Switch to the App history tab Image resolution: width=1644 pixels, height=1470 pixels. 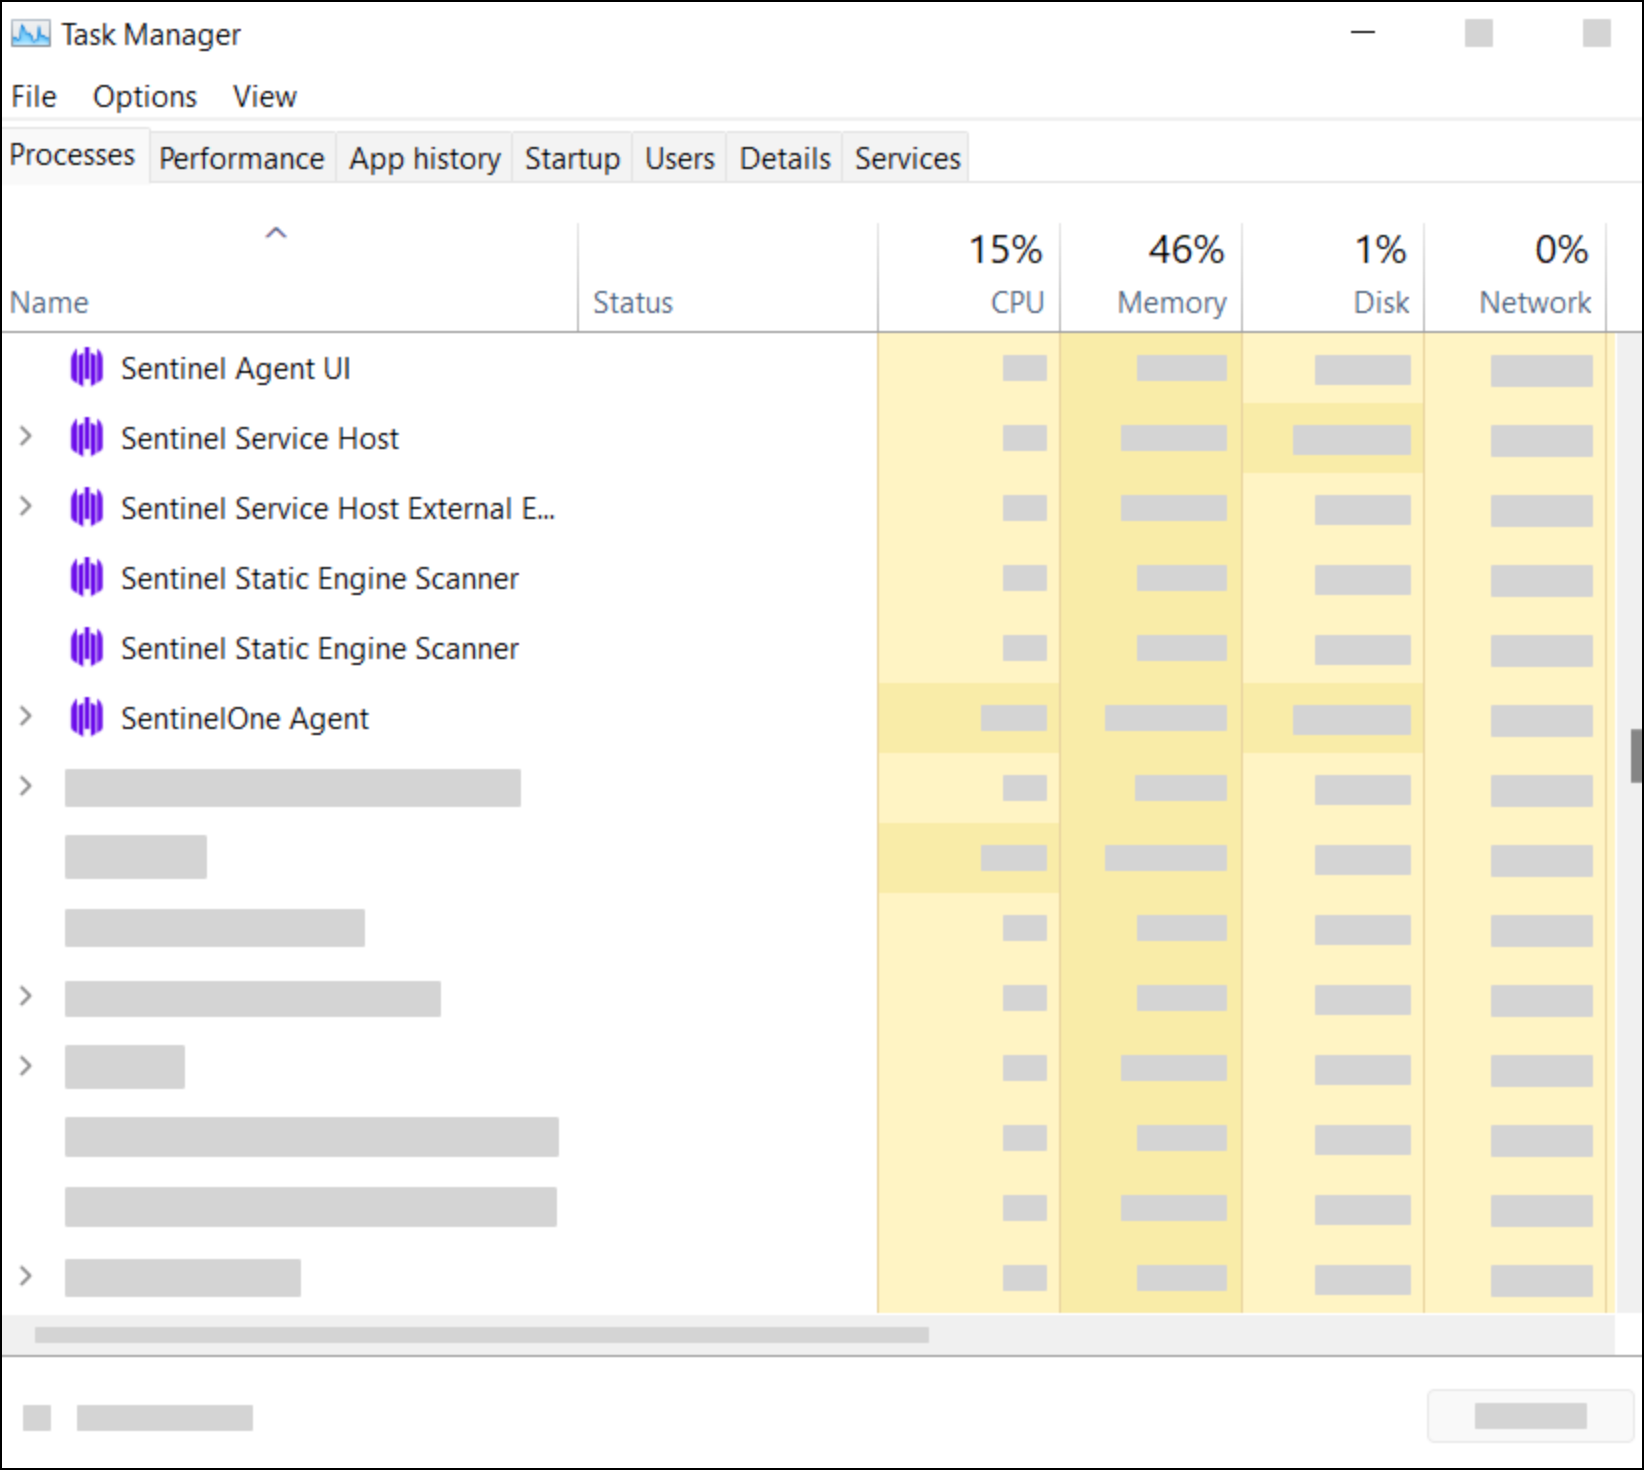(424, 159)
